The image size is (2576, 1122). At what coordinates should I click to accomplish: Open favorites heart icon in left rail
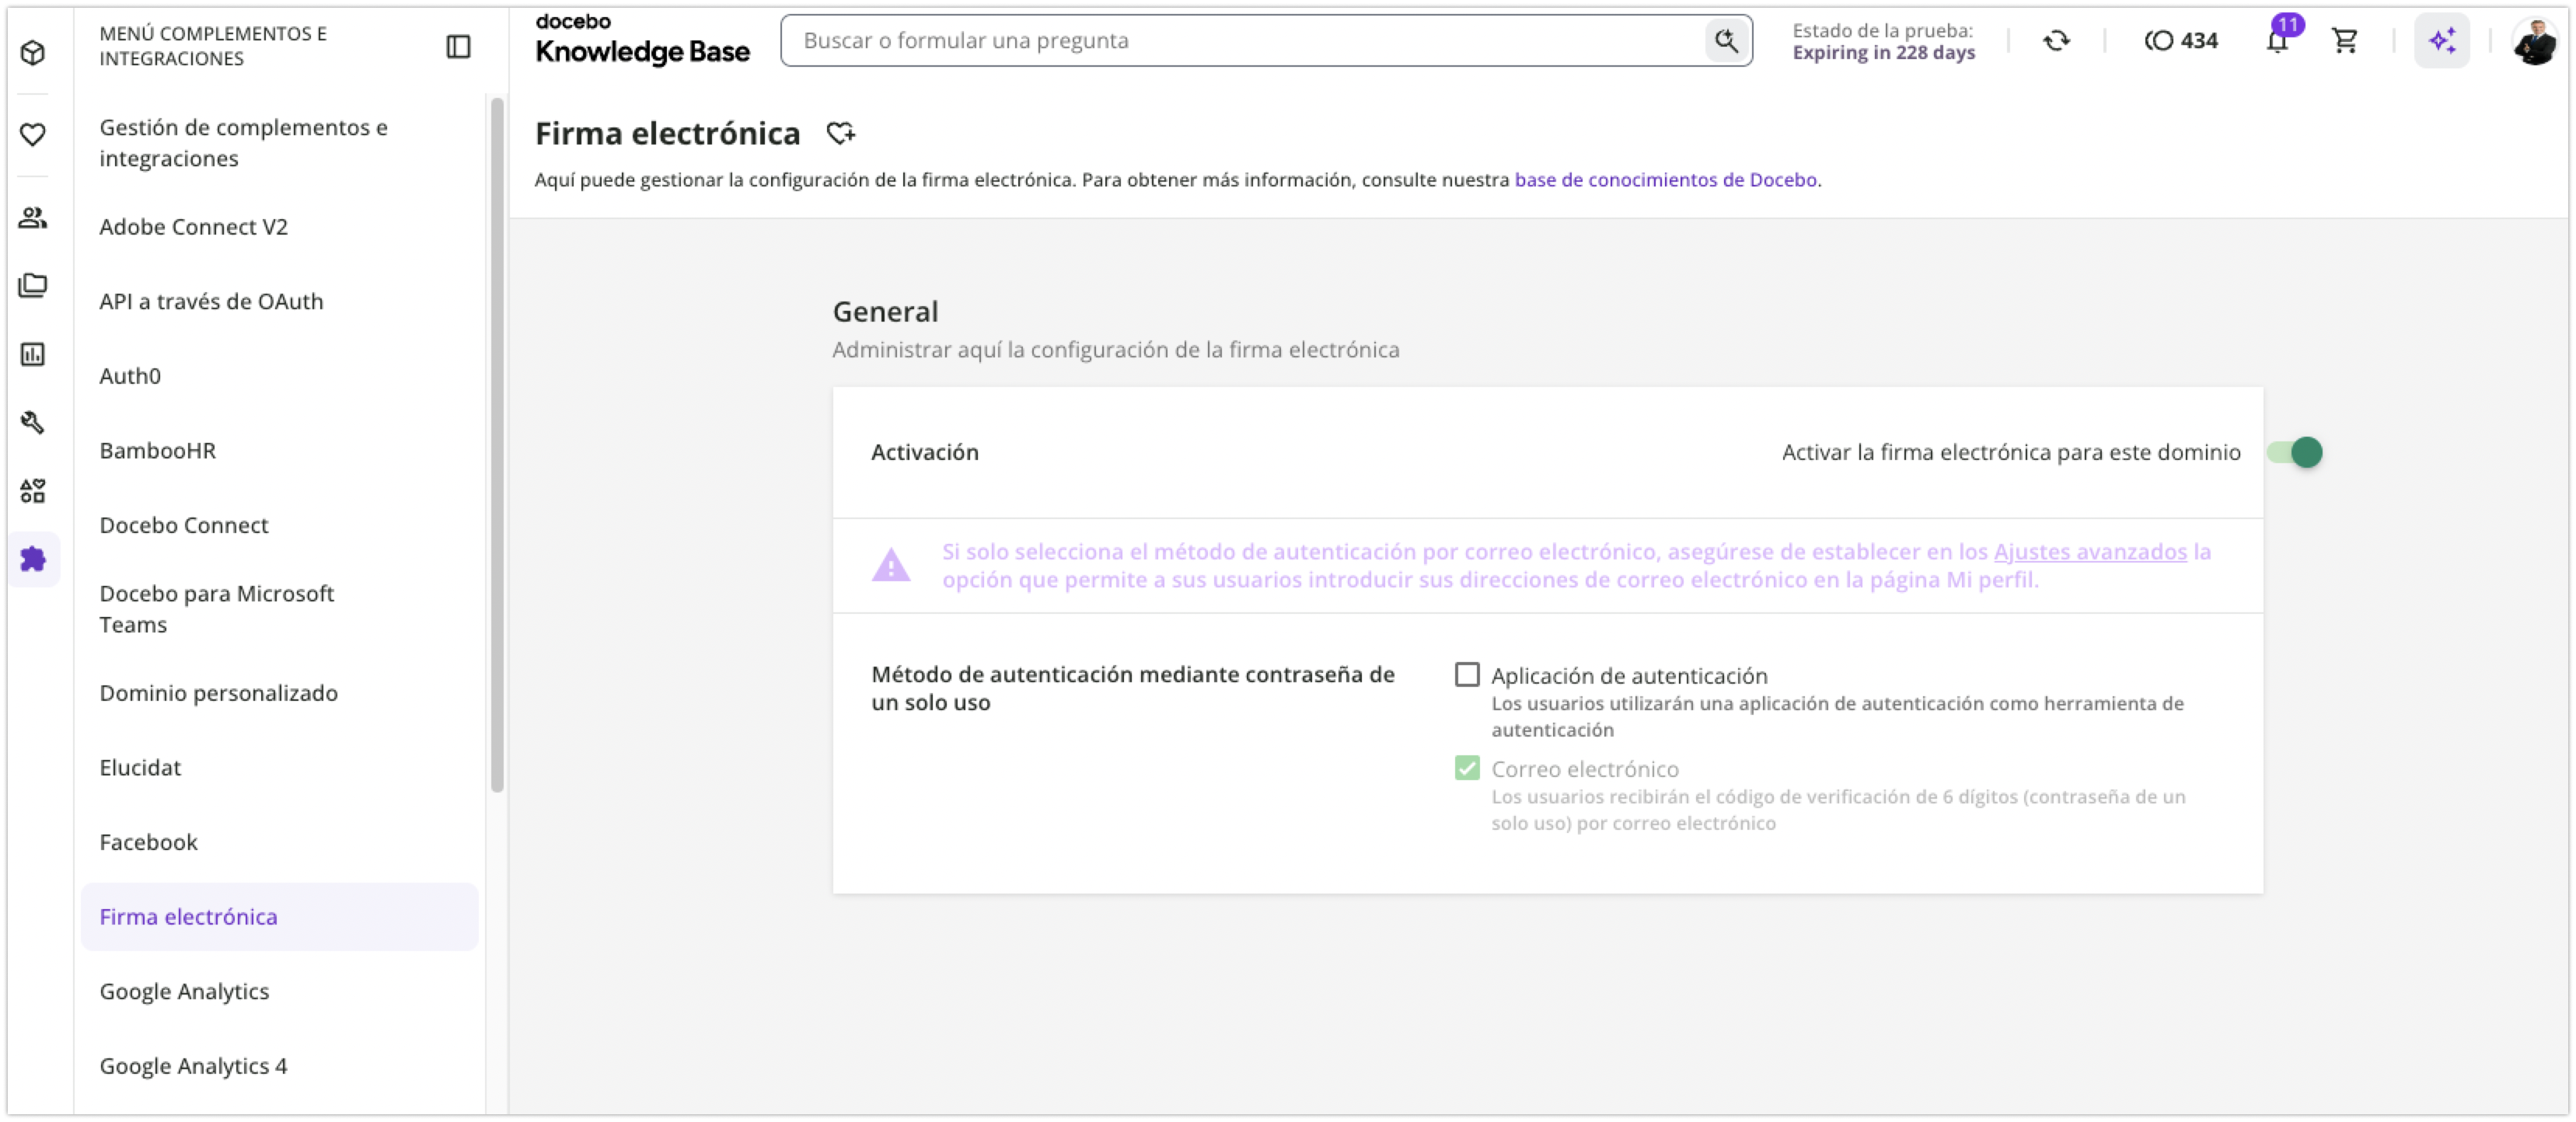pos(33,134)
